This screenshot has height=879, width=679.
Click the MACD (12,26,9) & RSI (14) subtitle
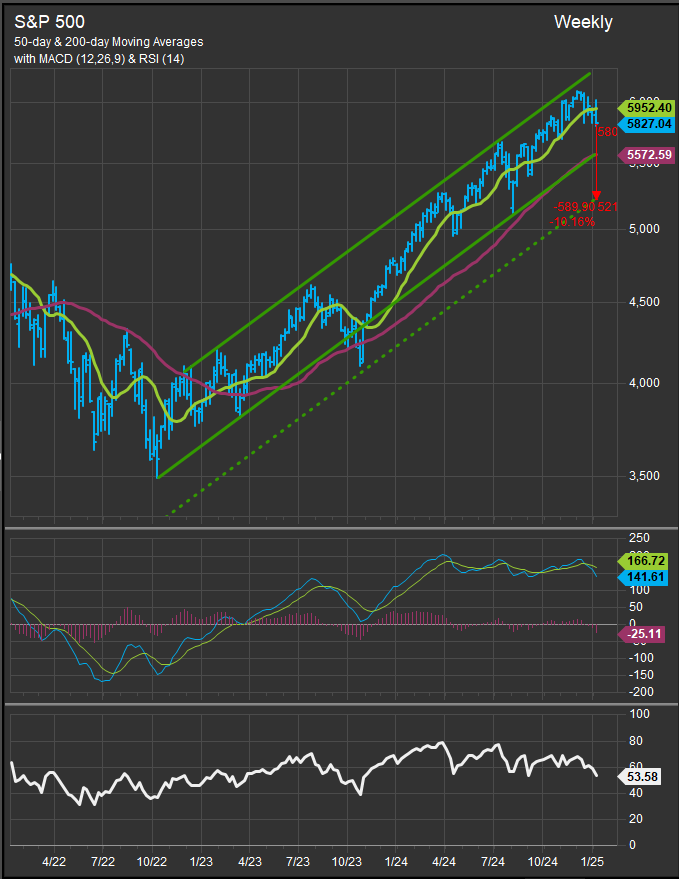(x=99, y=58)
